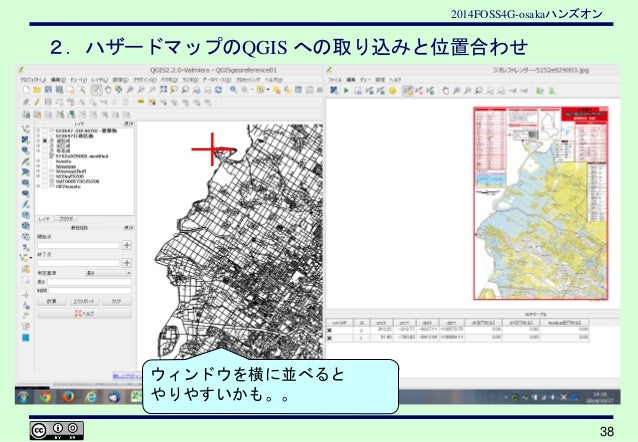Add raster layer from left toolbar
The height and width of the screenshot is (442, 638).
(x=25, y=140)
